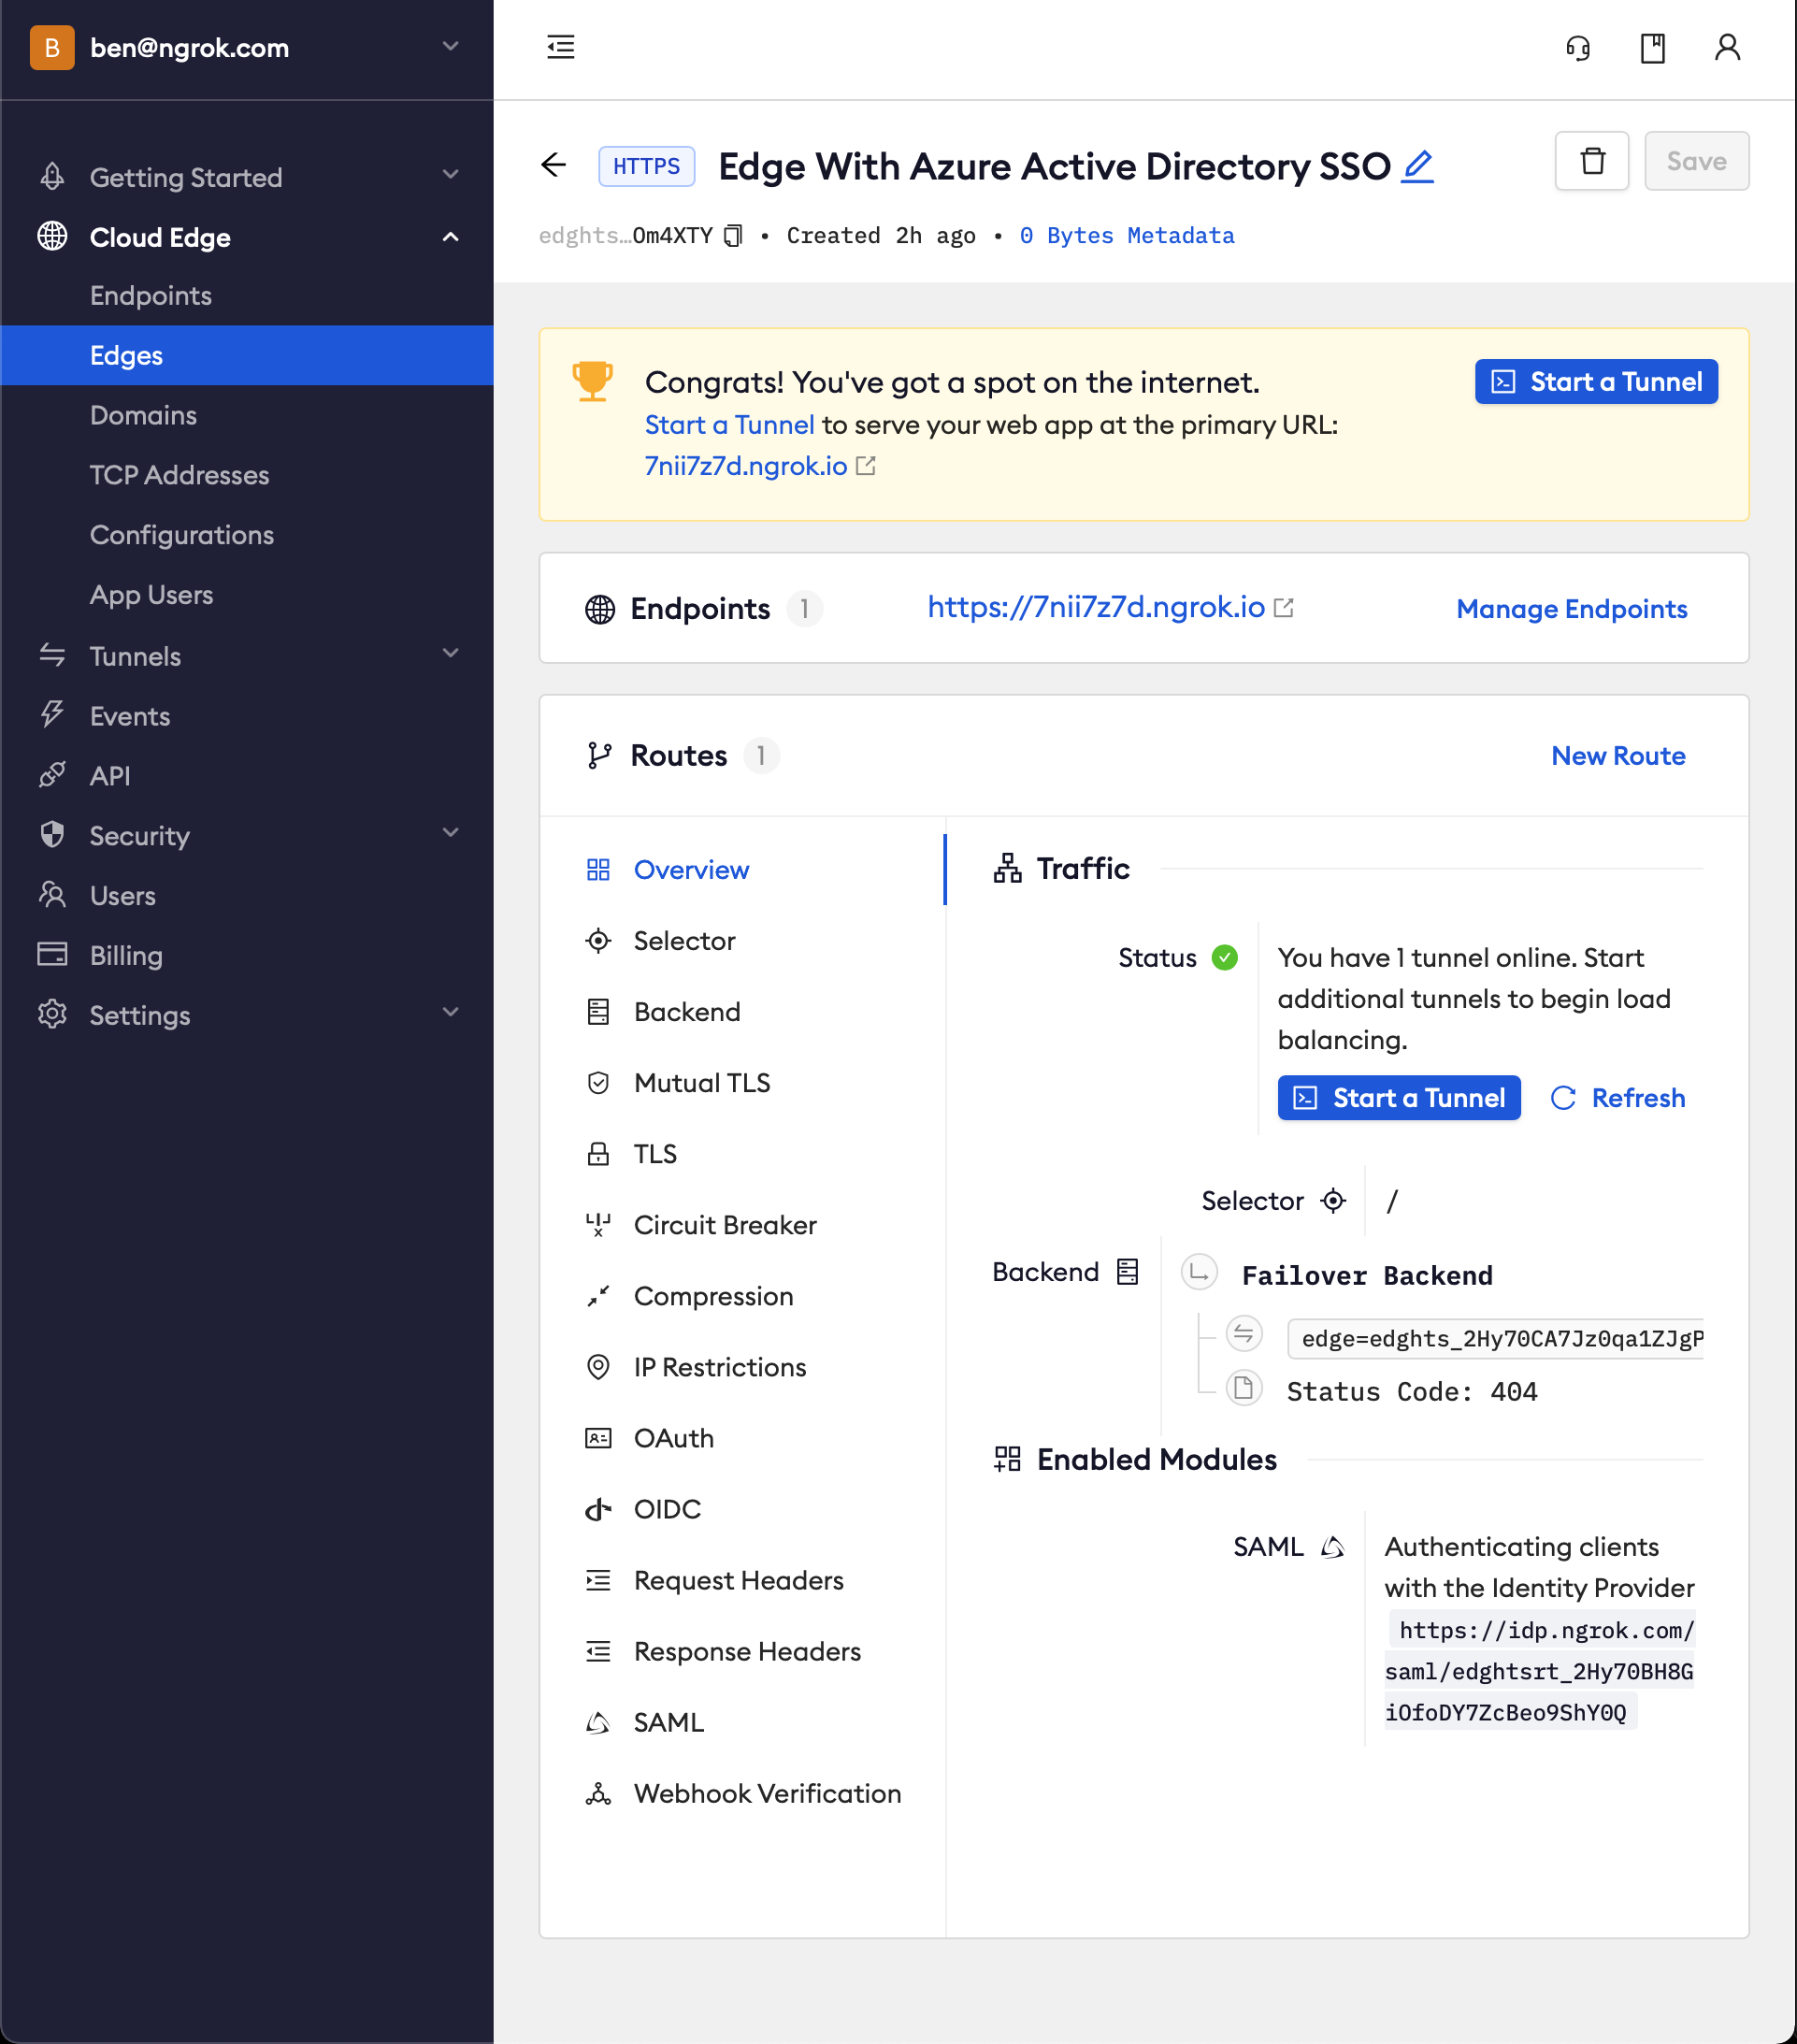The width and height of the screenshot is (1797, 2044).
Task: Open external link icon next to endpoint URL
Action: [1284, 607]
